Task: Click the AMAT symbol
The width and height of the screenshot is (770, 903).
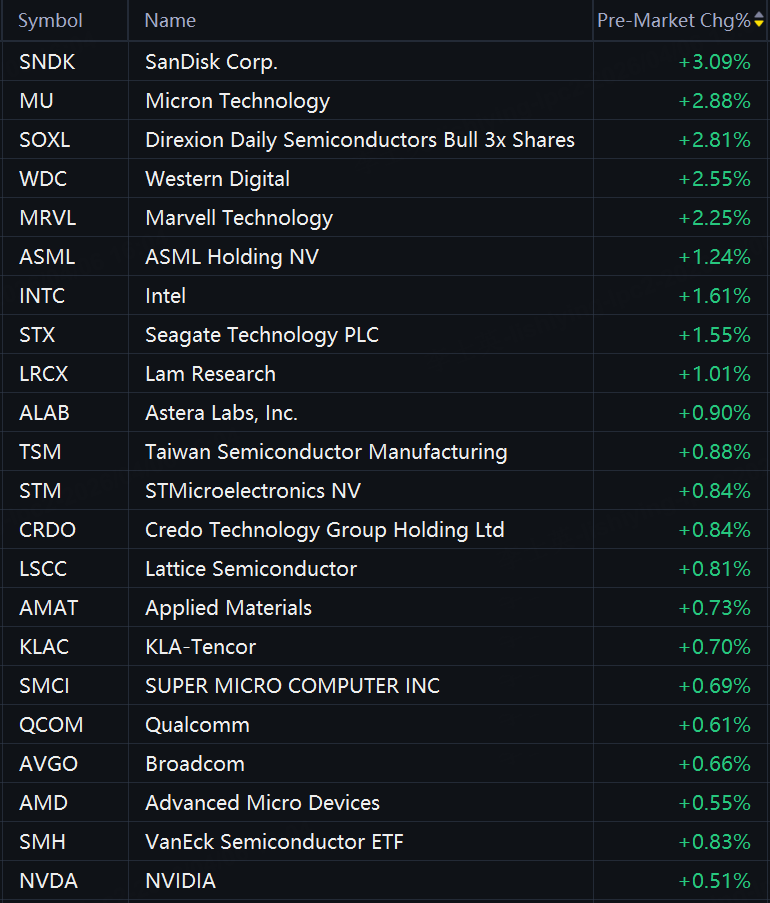Action: (x=48, y=608)
